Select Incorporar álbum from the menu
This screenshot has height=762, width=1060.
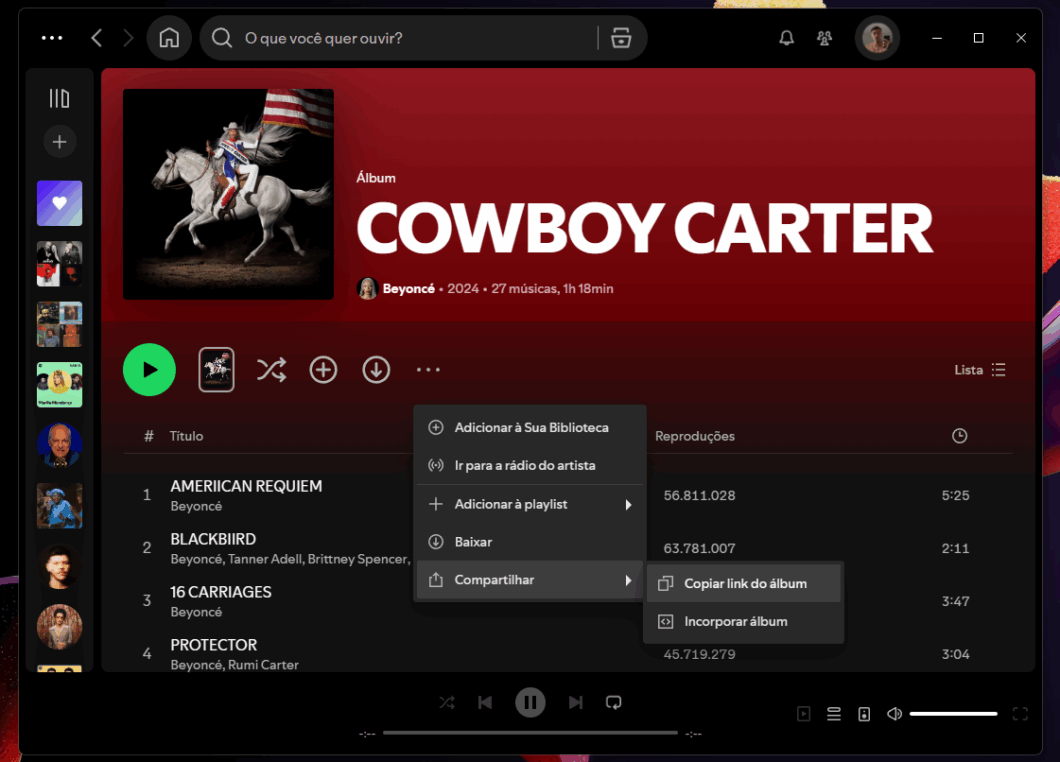[x=744, y=621]
